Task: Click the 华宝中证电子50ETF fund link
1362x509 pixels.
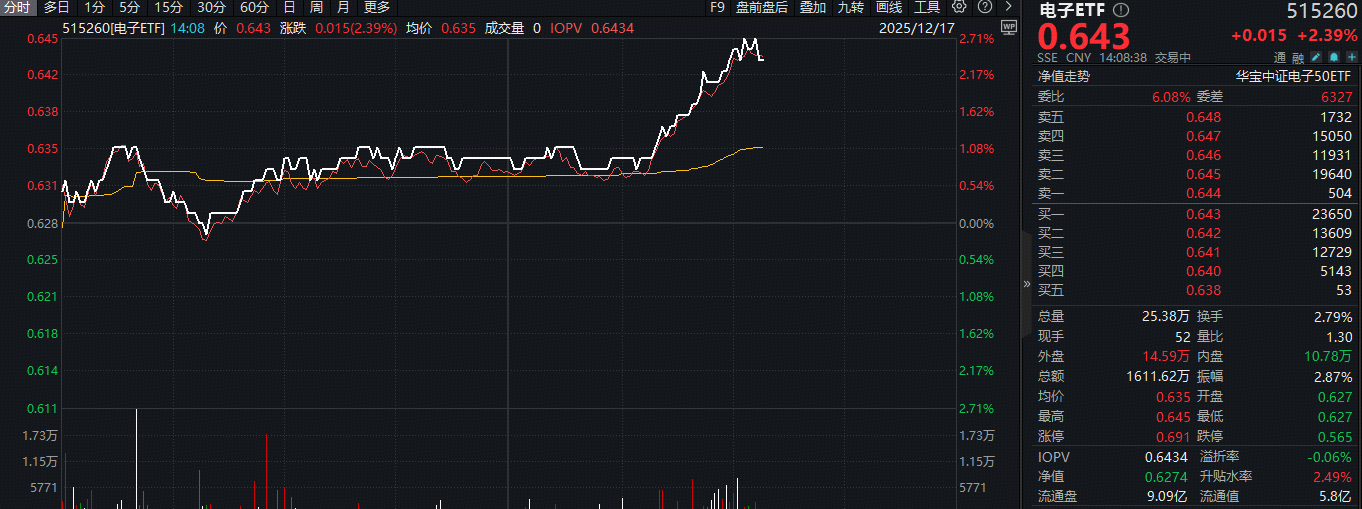Action: point(1294,75)
